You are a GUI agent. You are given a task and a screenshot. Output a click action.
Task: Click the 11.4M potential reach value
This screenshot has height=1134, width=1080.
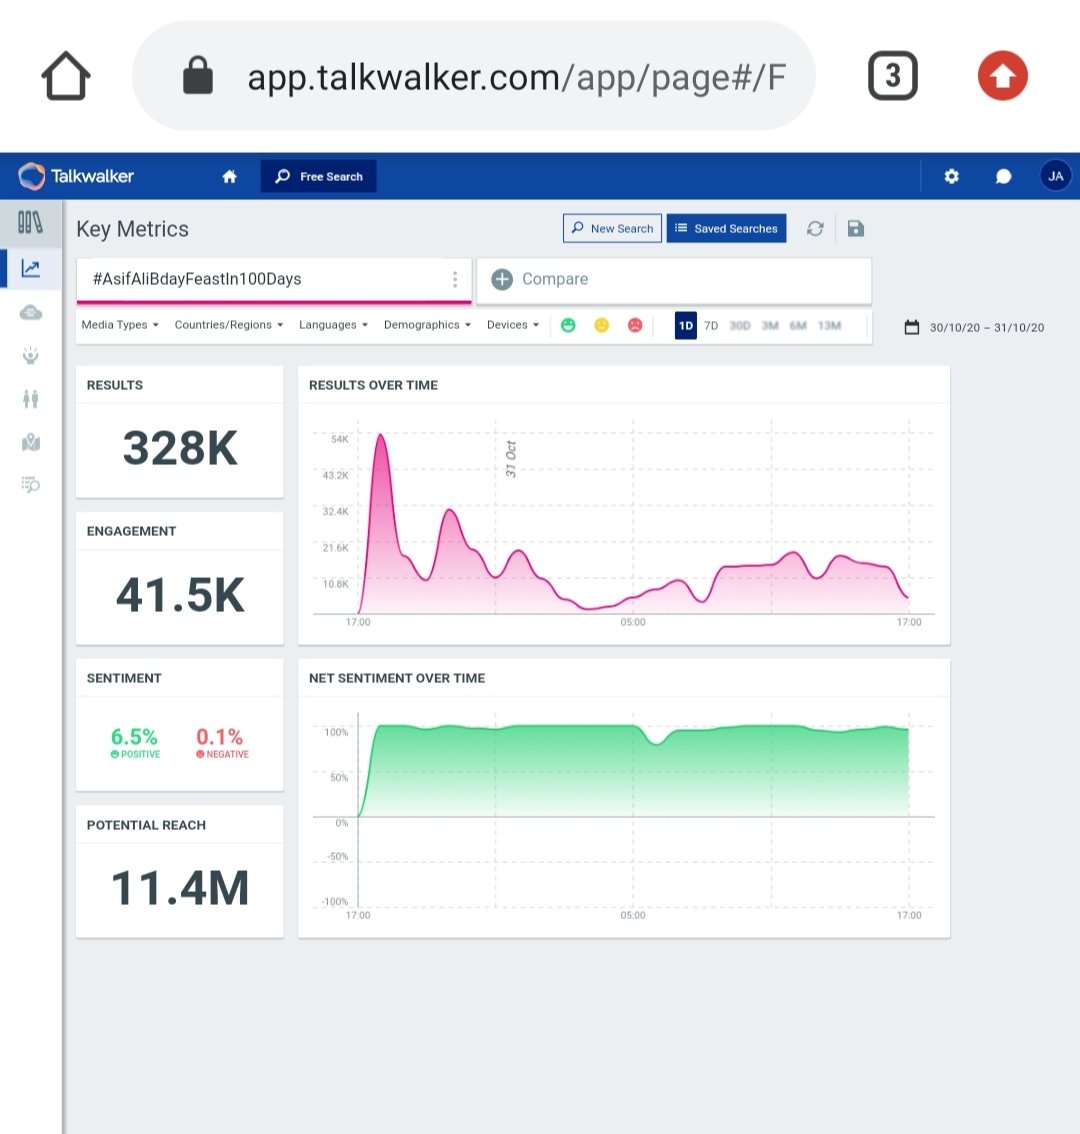(180, 888)
